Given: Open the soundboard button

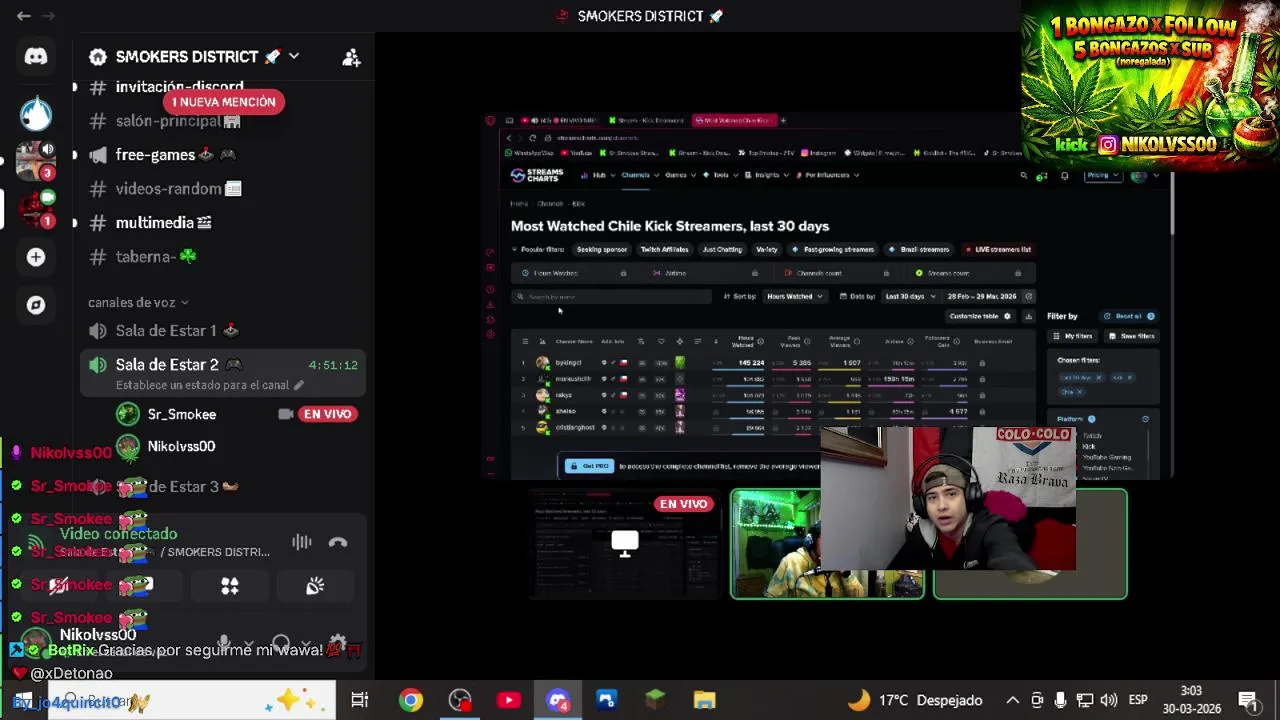Looking at the screenshot, I should [x=315, y=586].
